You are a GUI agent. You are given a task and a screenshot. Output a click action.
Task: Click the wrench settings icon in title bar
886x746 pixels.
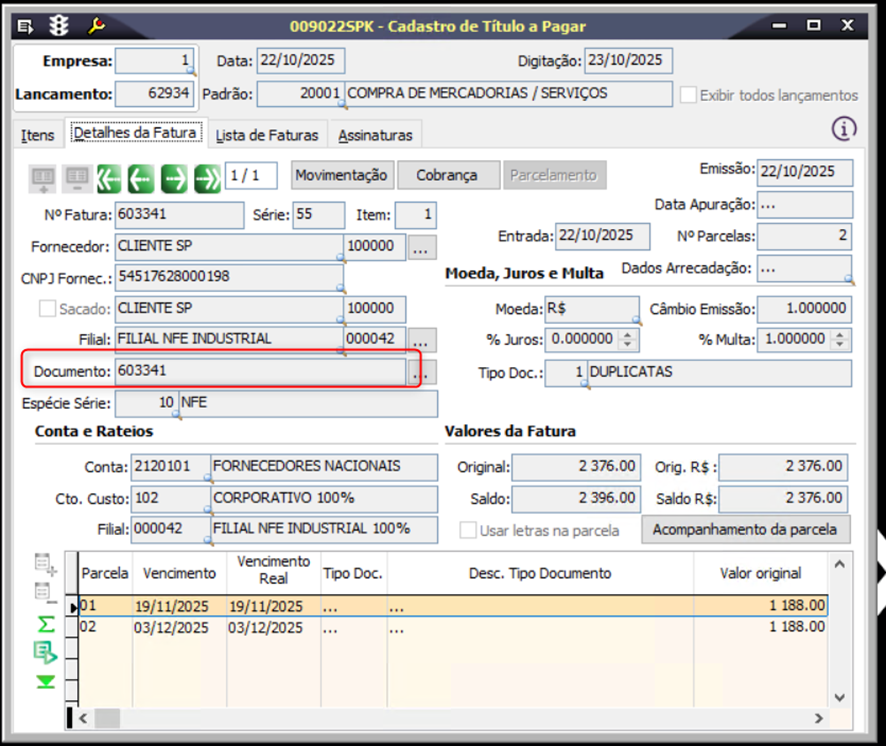click(x=97, y=25)
